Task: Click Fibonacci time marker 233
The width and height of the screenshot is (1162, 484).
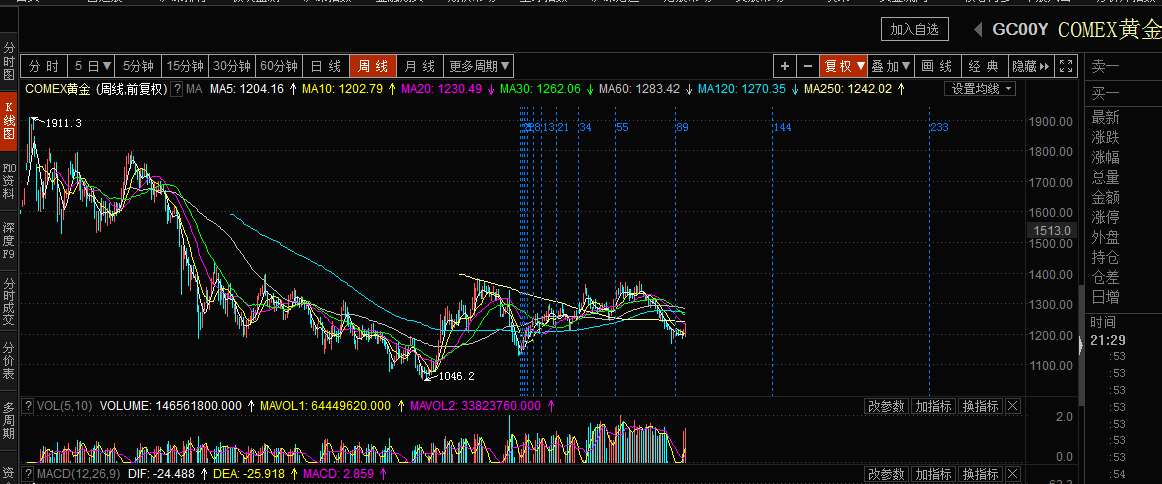Action: 940,127
